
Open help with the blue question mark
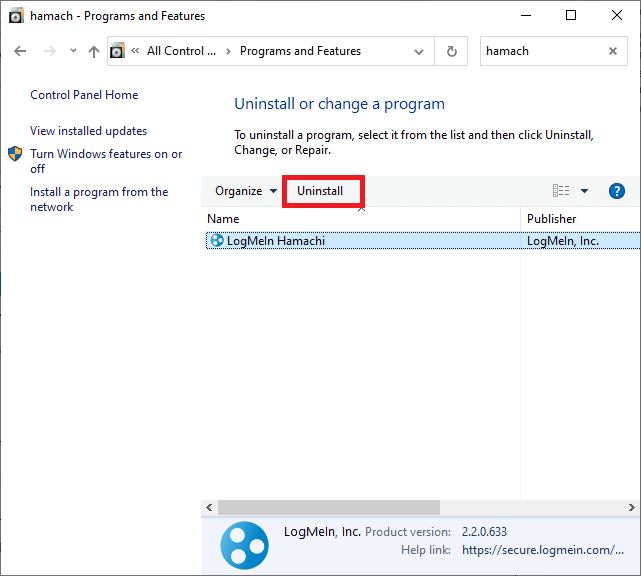coord(616,191)
